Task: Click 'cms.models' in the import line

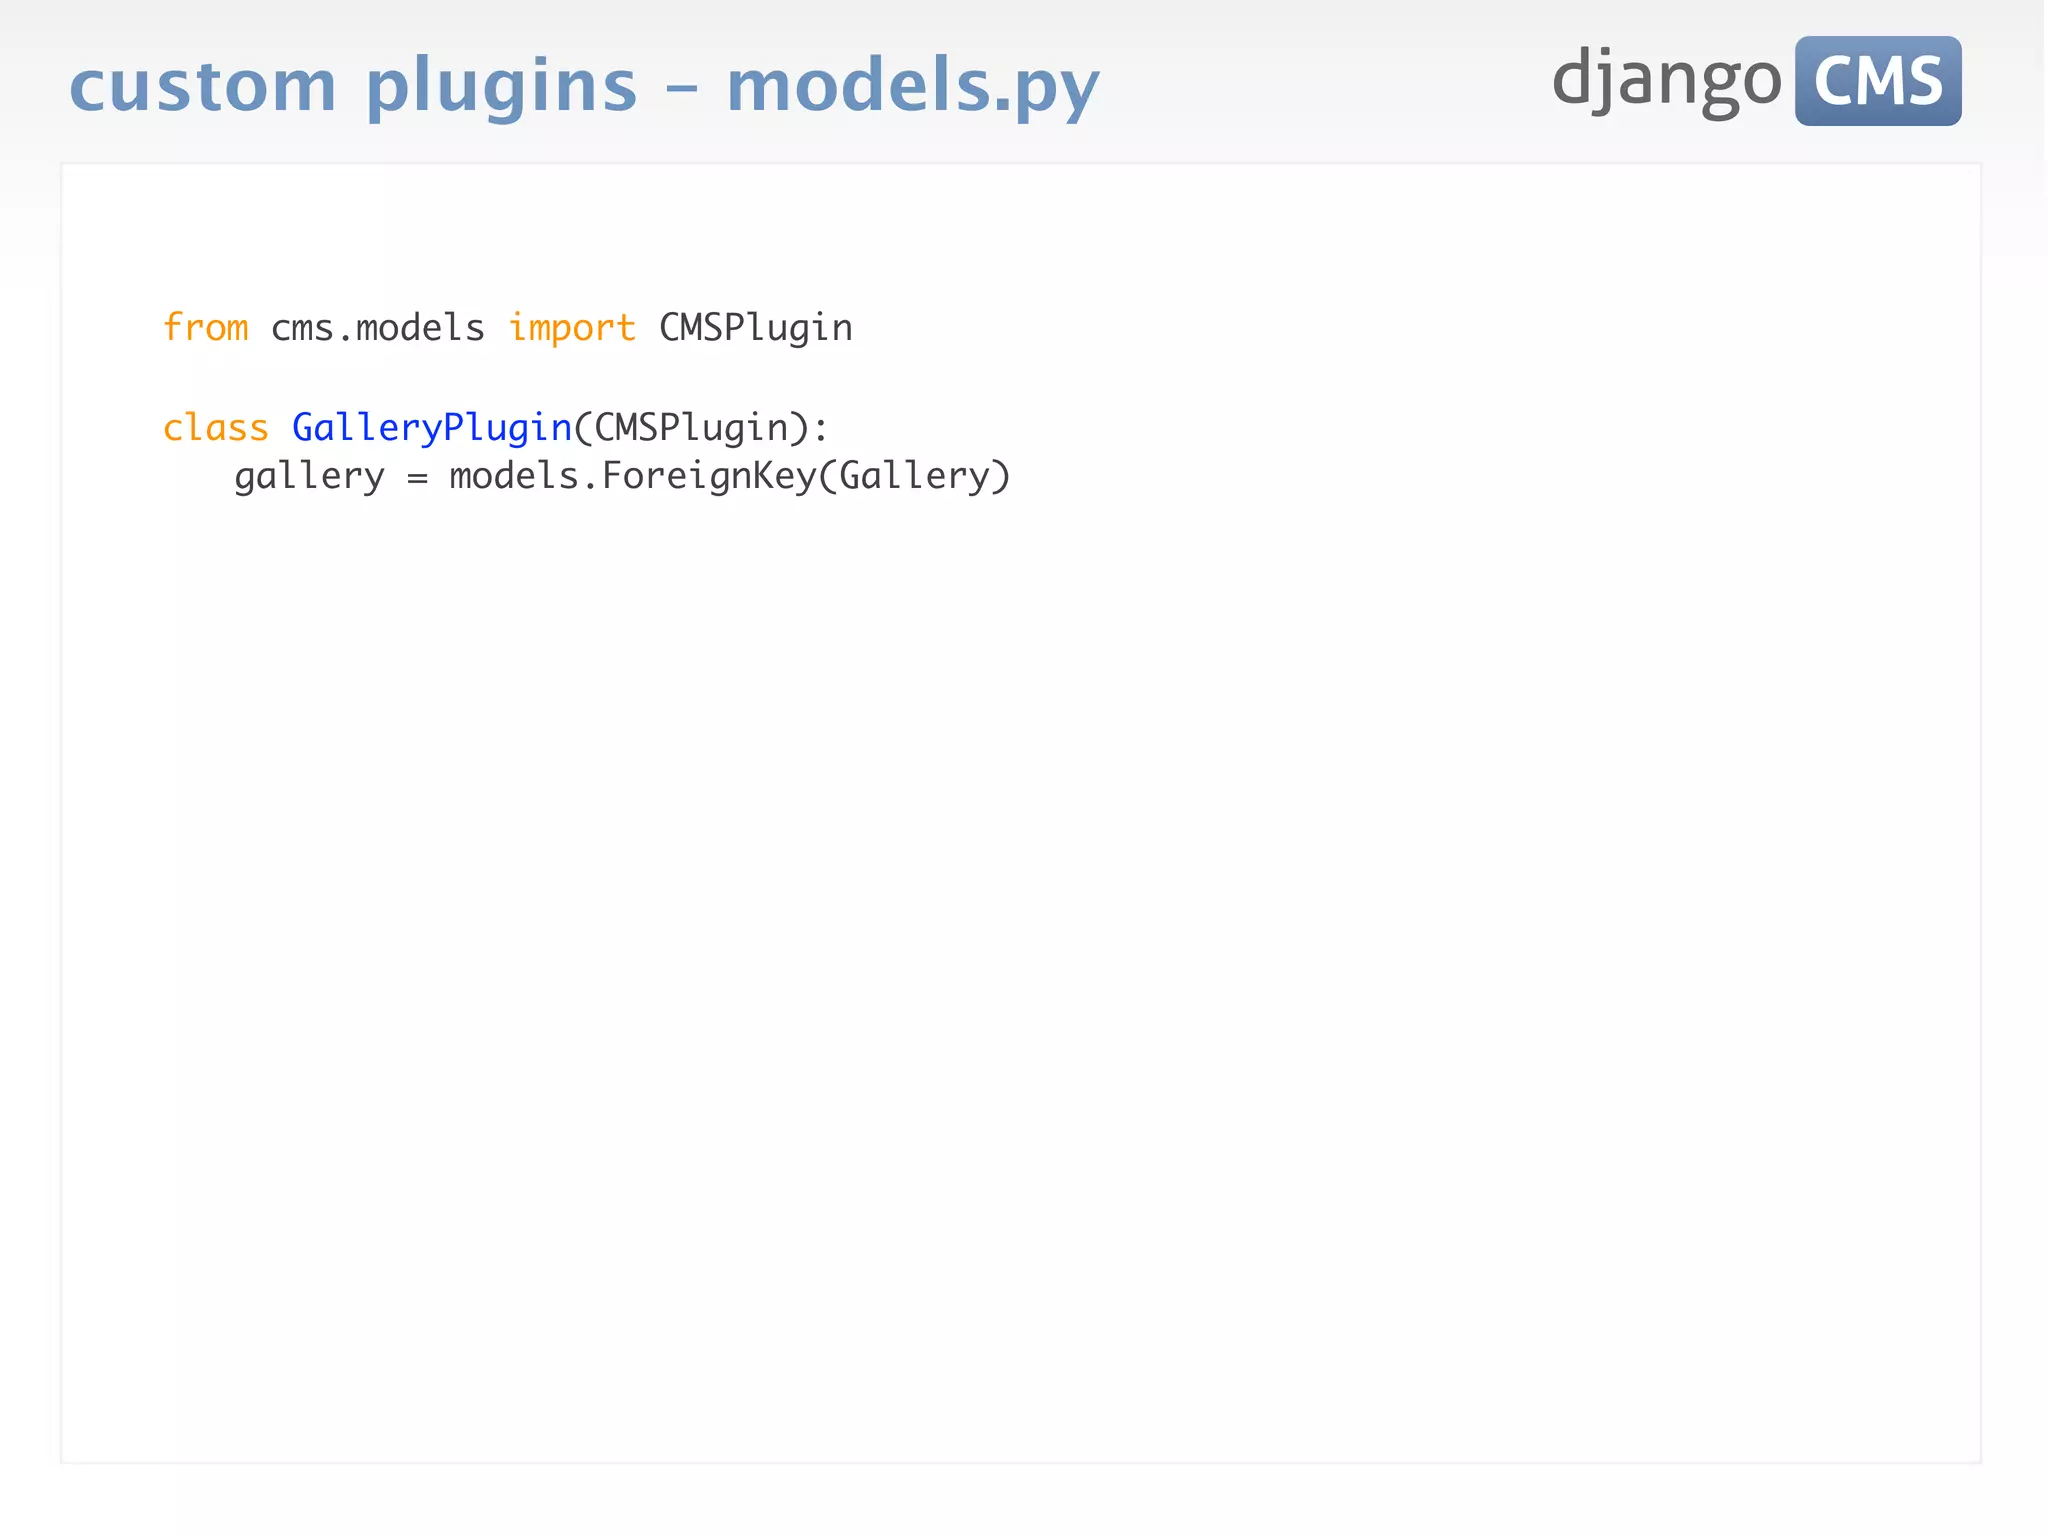Action: click(x=378, y=328)
